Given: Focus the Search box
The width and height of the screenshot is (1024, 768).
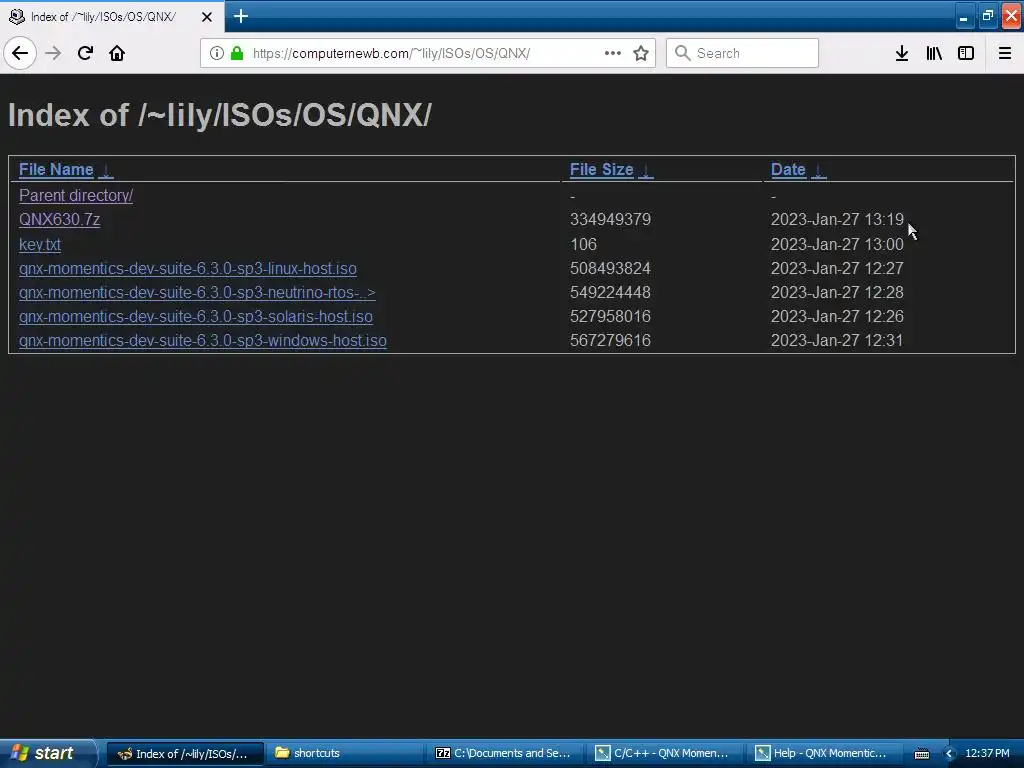Looking at the screenshot, I should [742, 53].
